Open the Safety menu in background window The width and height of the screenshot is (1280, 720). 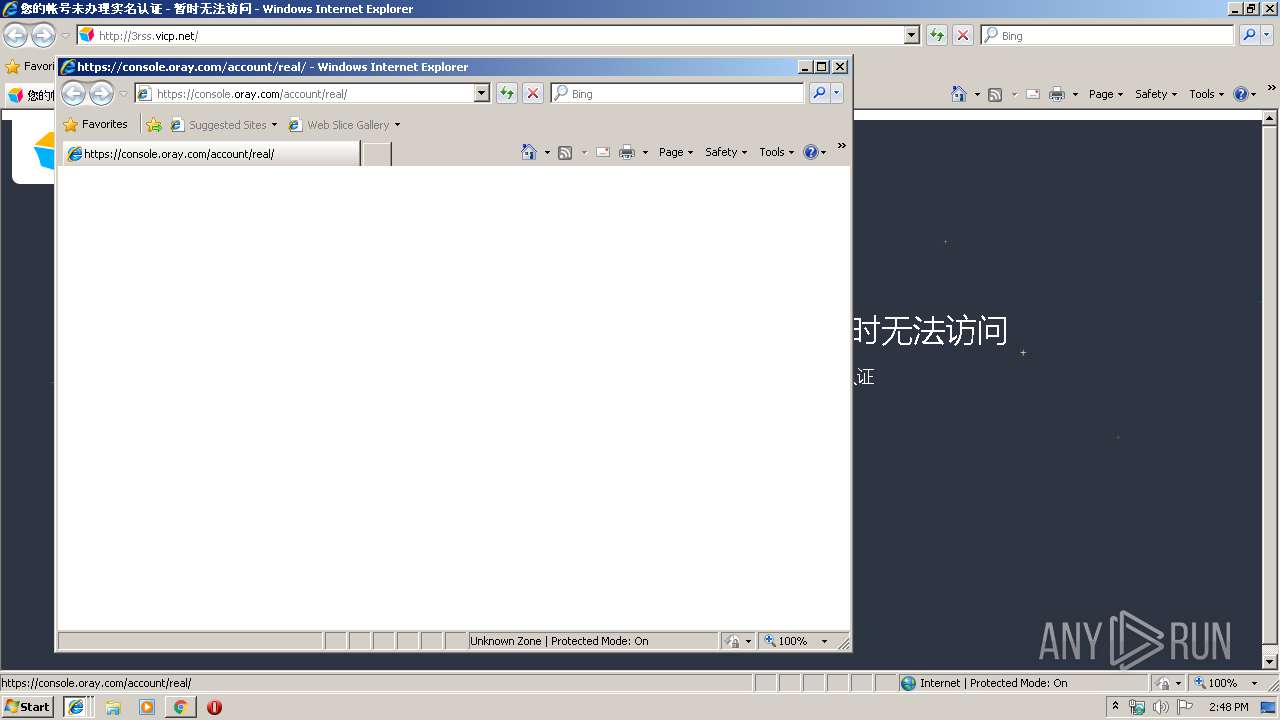(x=1156, y=94)
